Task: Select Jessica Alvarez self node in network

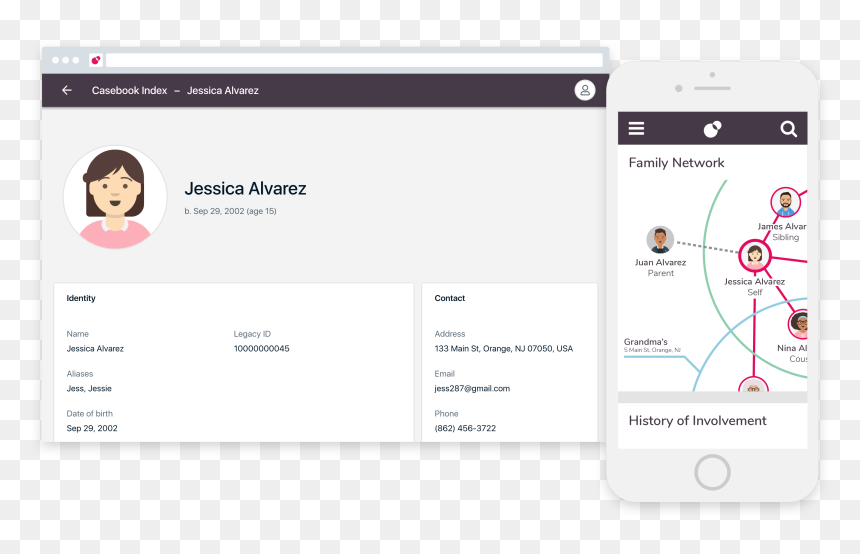Action: [755, 255]
